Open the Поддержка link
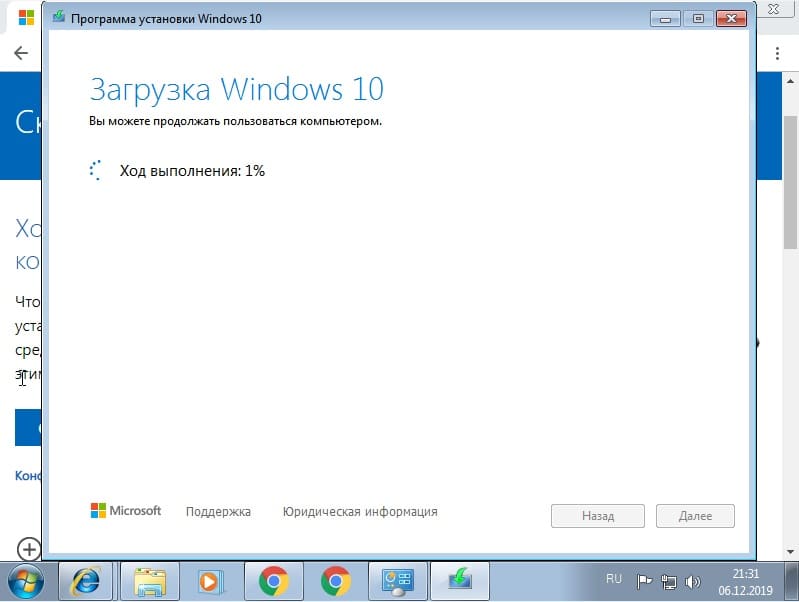 [218, 511]
